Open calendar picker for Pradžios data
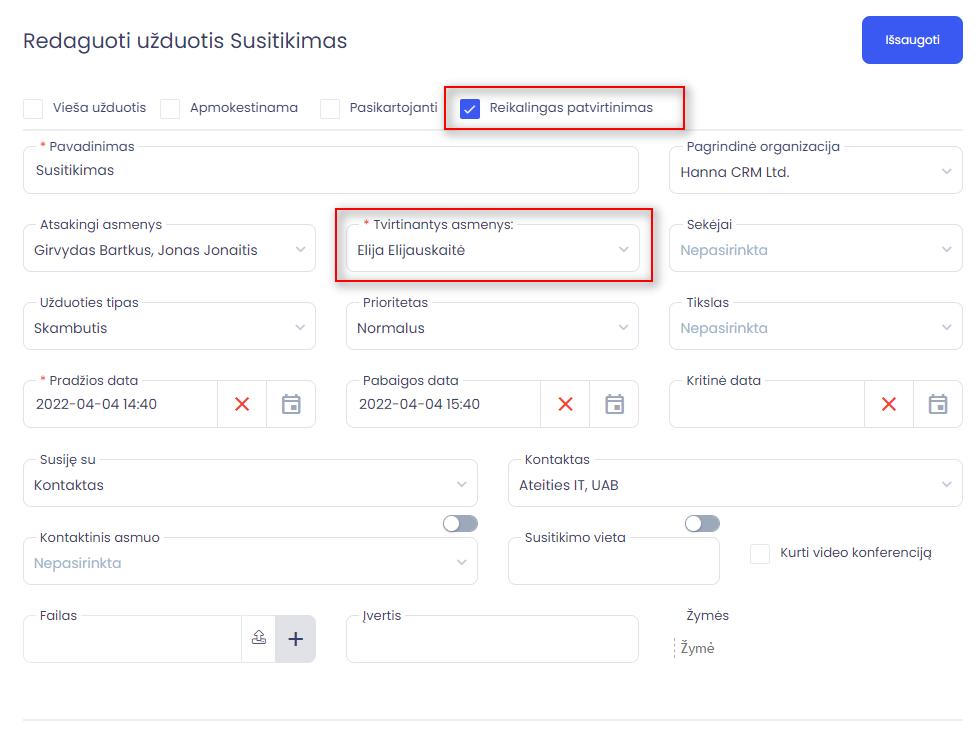This screenshot has width=979, height=737. click(291, 404)
